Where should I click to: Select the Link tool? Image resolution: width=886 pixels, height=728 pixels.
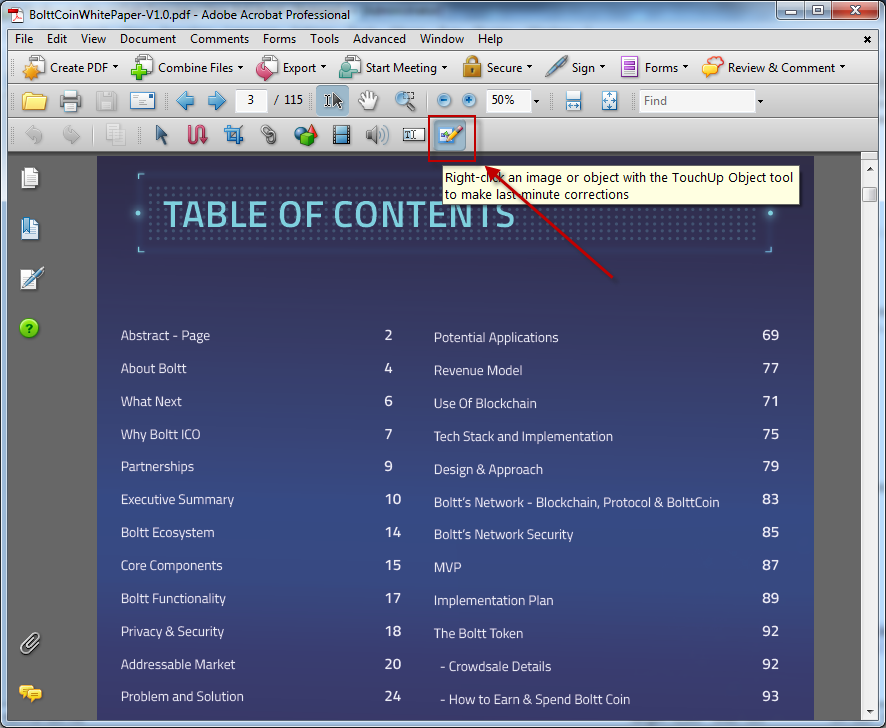269,135
